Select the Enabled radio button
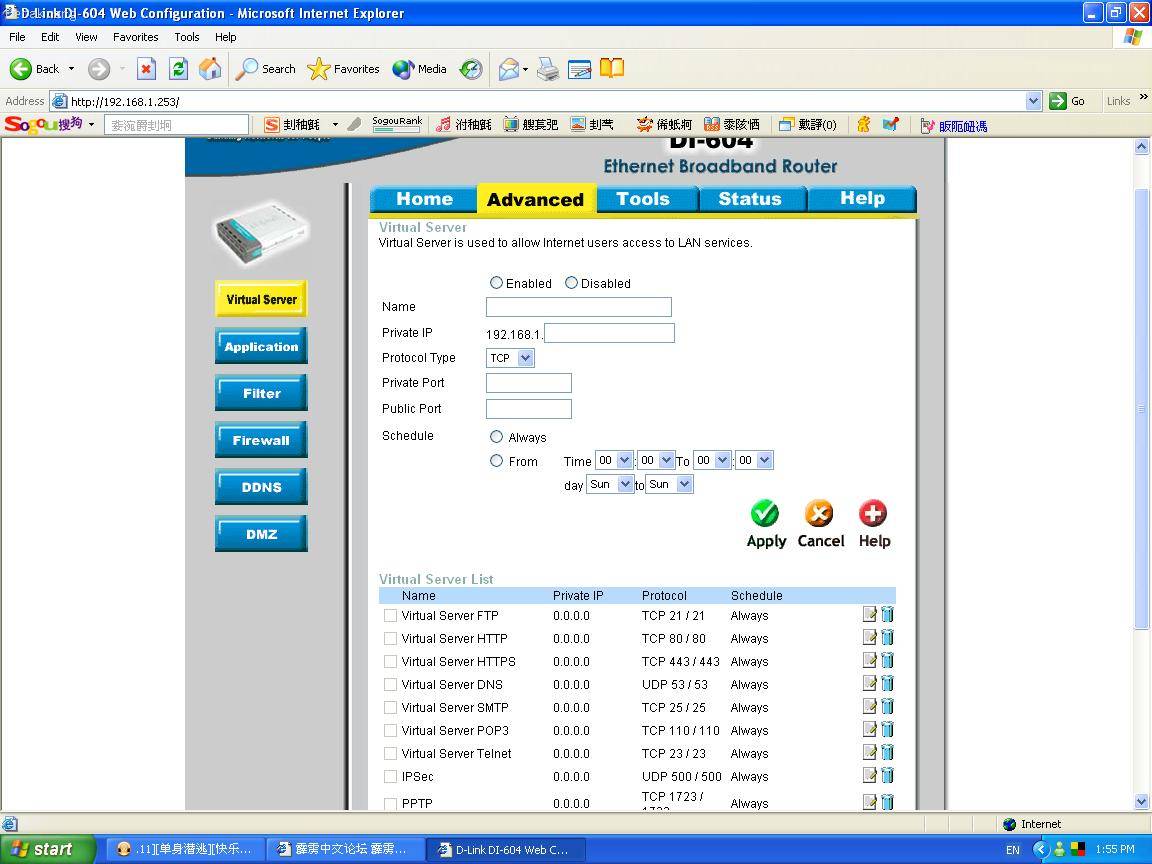1152x864 pixels. [x=497, y=283]
